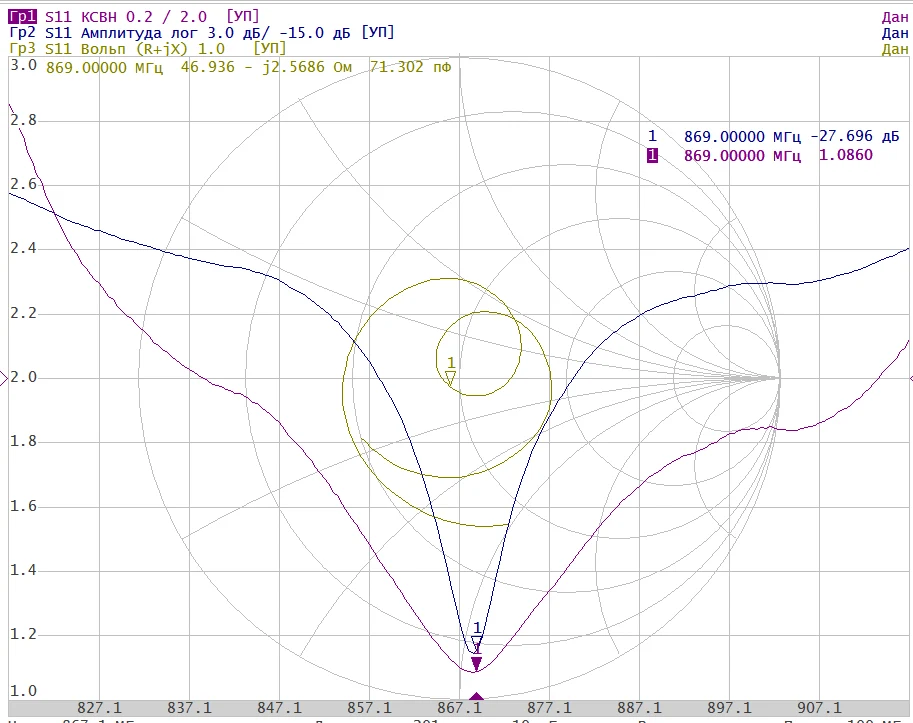Select the Гр1 trace label
The width and height of the screenshot is (913, 723).
pyautogui.click(x=20, y=17)
